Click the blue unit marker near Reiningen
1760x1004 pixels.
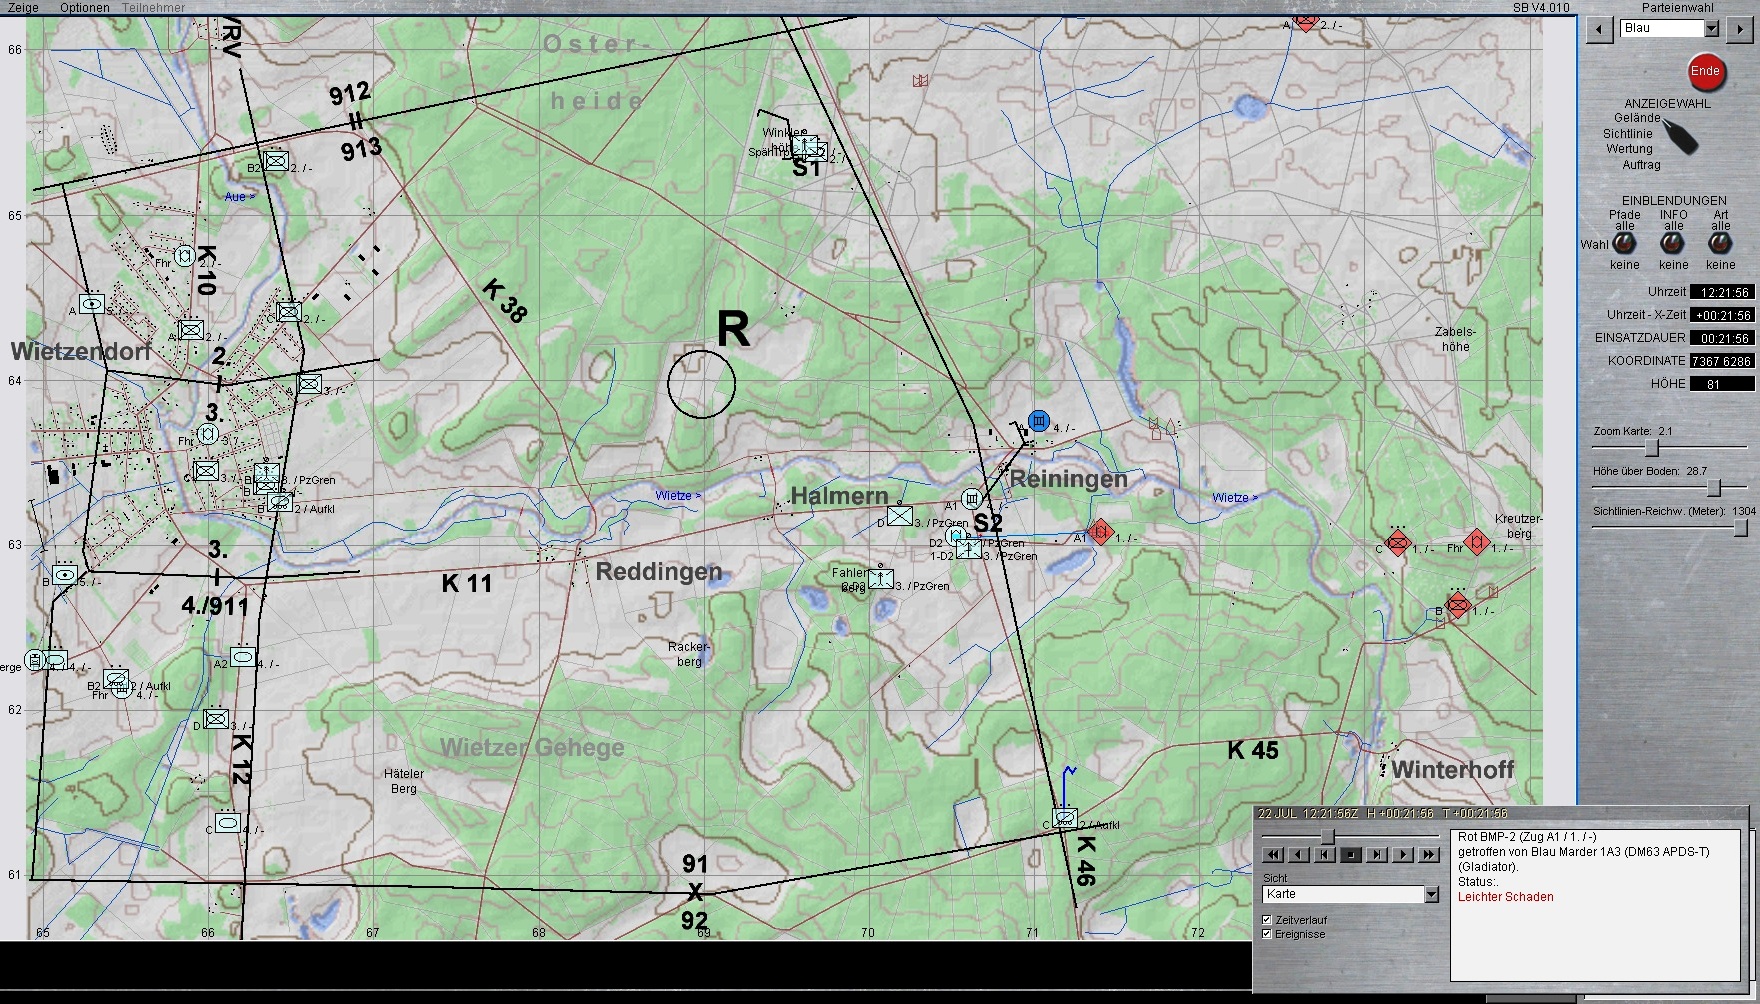(1039, 421)
